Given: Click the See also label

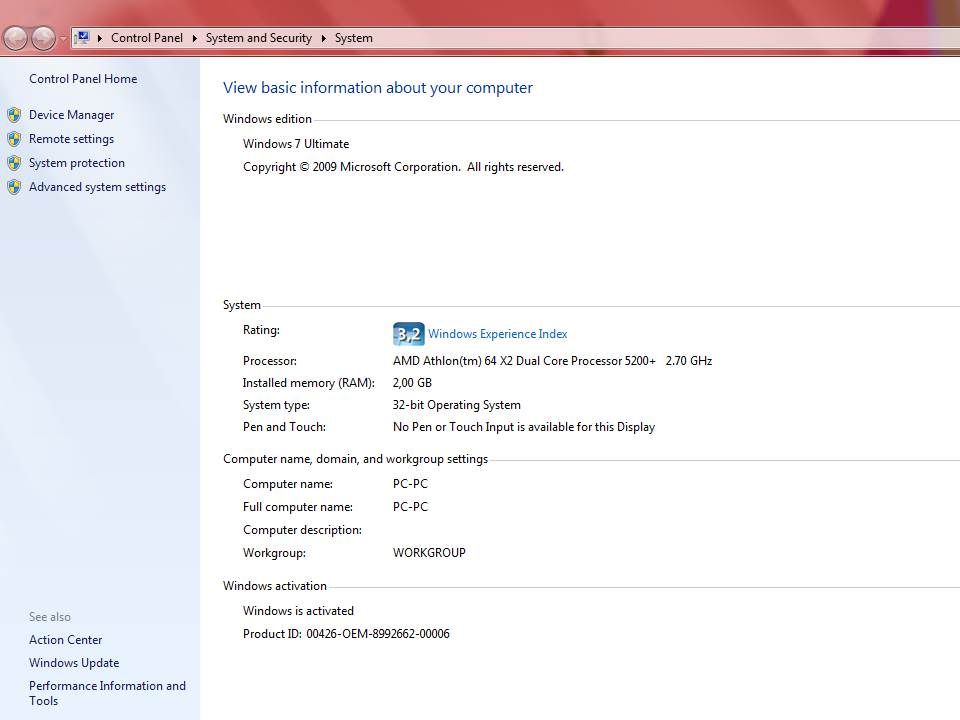Looking at the screenshot, I should 50,617.
